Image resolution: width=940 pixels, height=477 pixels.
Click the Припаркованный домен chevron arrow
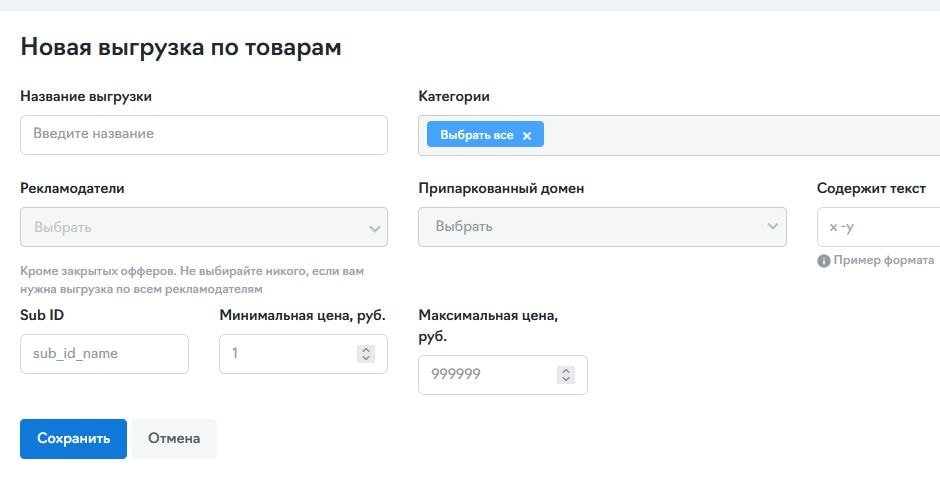(773, 226)
